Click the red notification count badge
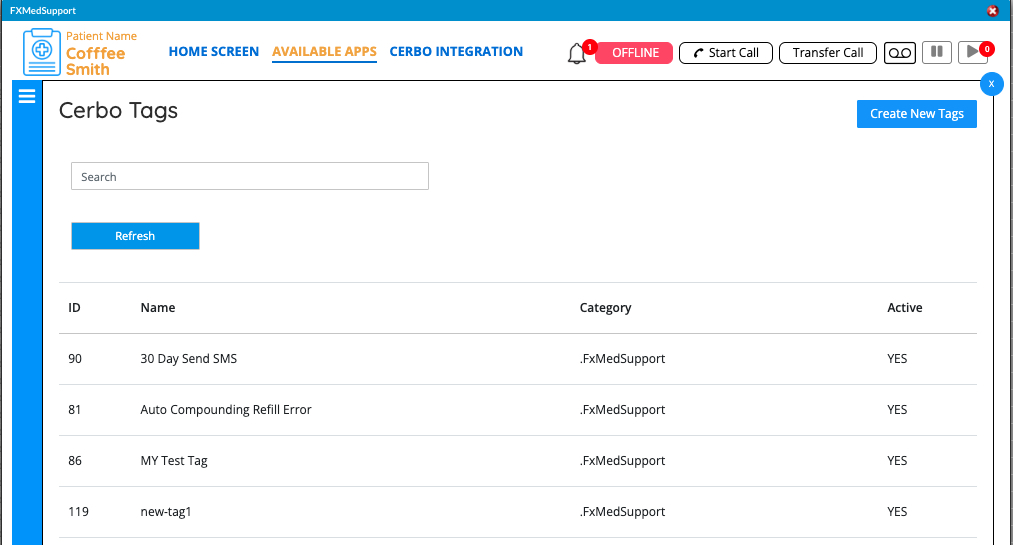Viewport: 1013px width, 545px height. point(589,46)
